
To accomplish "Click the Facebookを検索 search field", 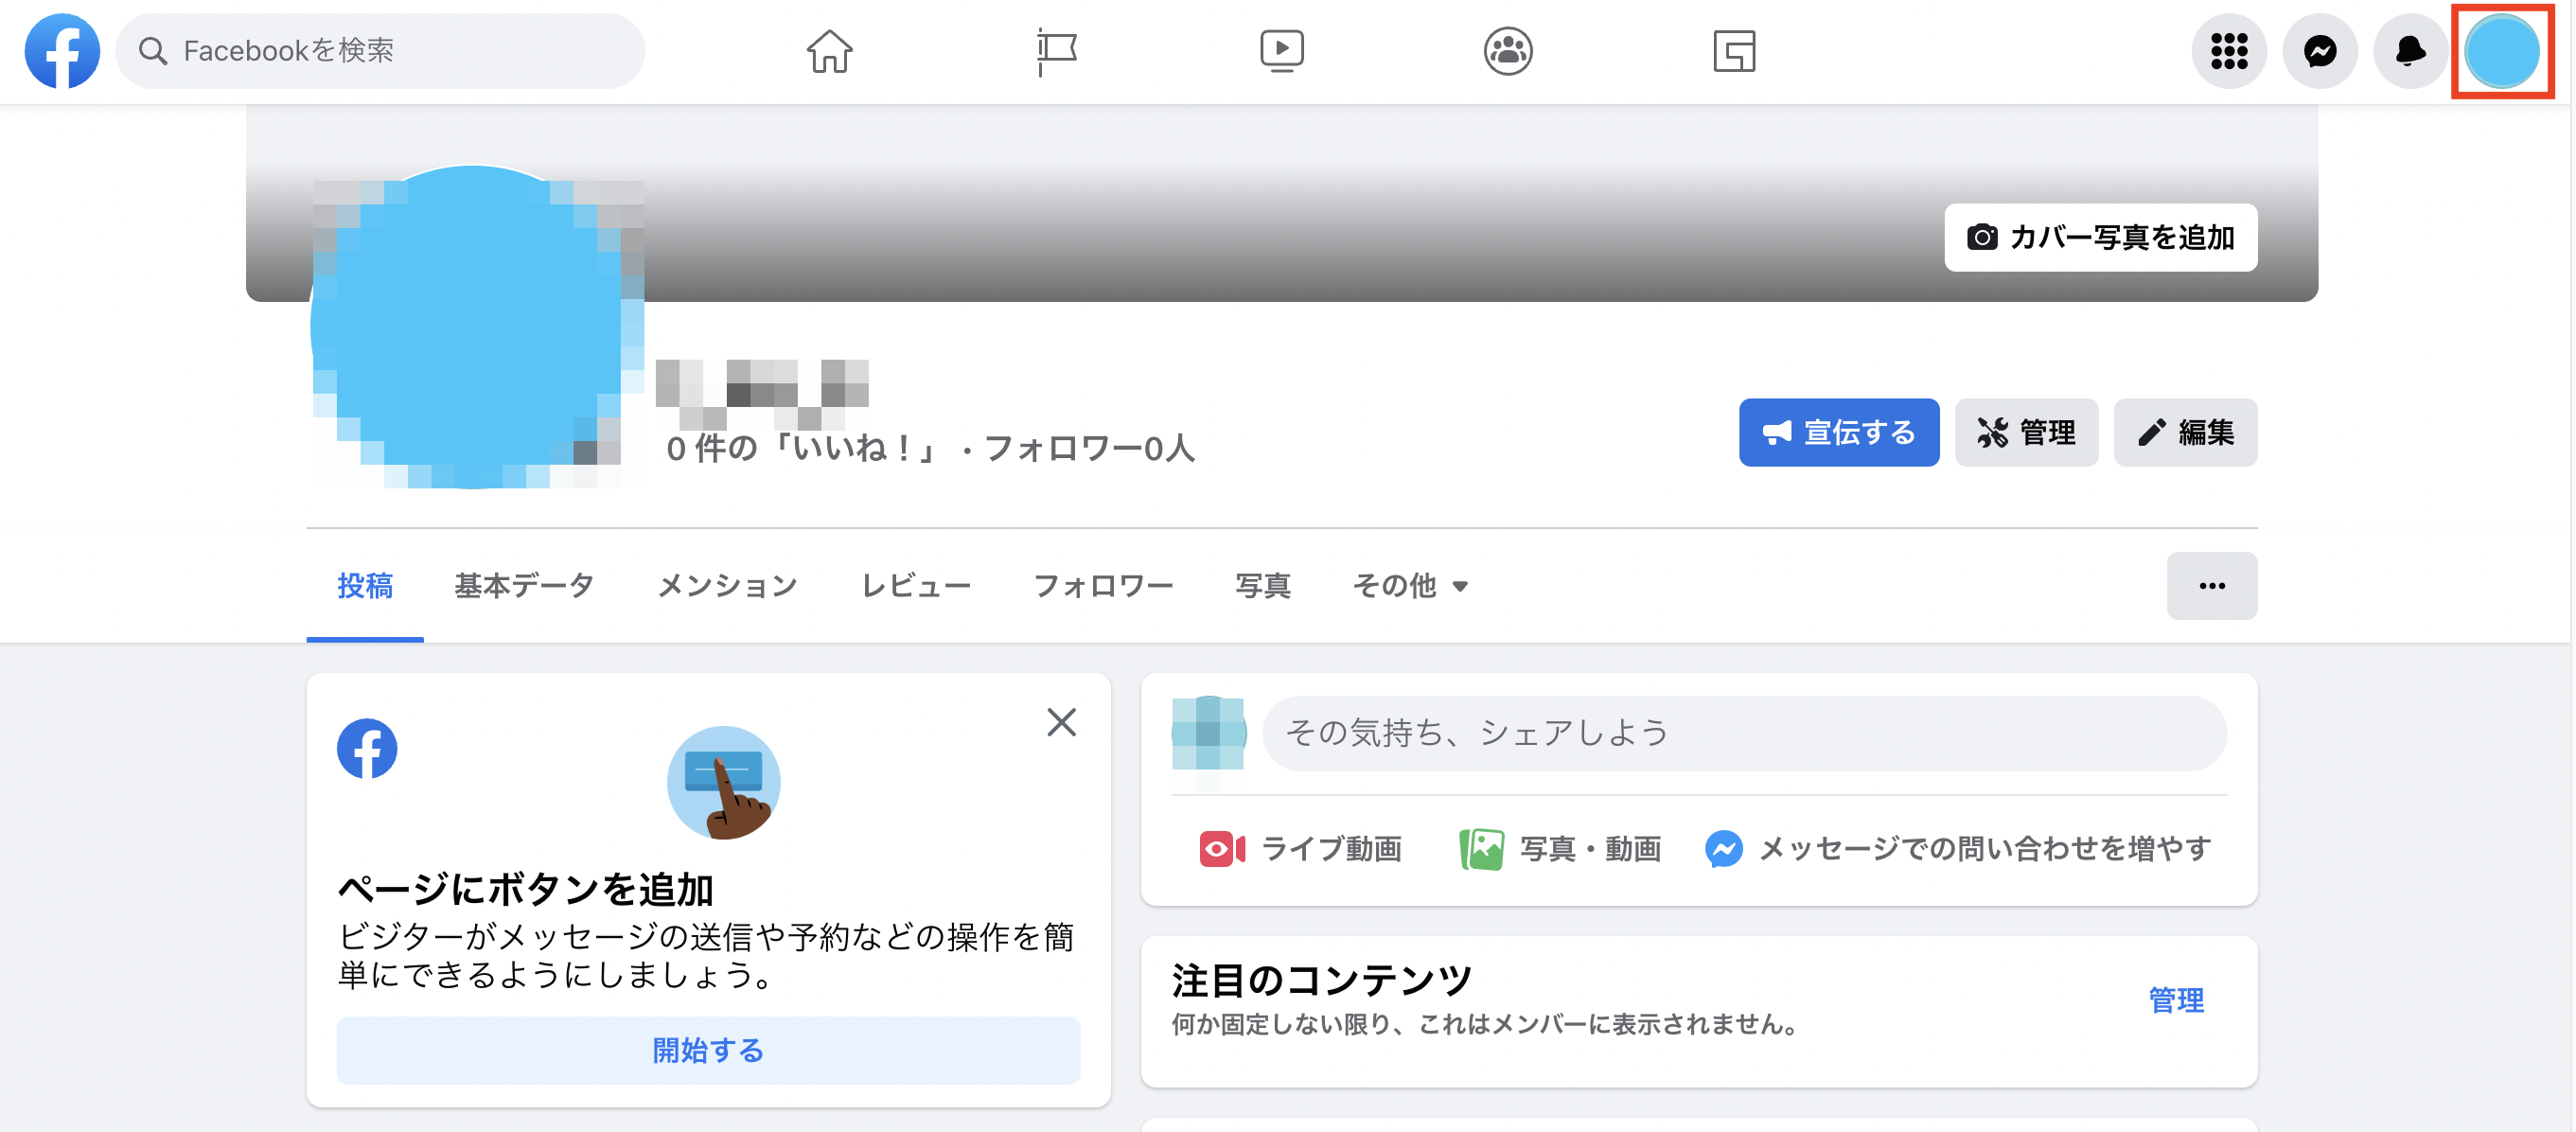I will pos(380,51).
